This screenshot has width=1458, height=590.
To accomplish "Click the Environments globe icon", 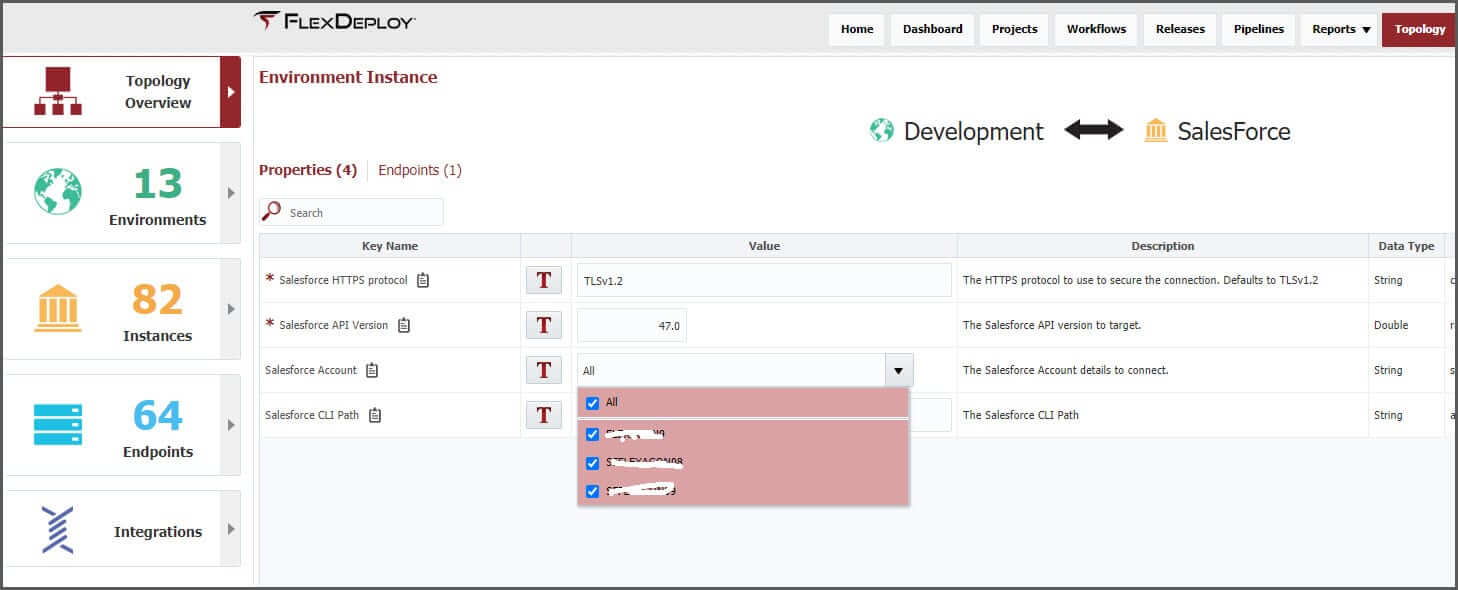I will (x=58, y=191).
